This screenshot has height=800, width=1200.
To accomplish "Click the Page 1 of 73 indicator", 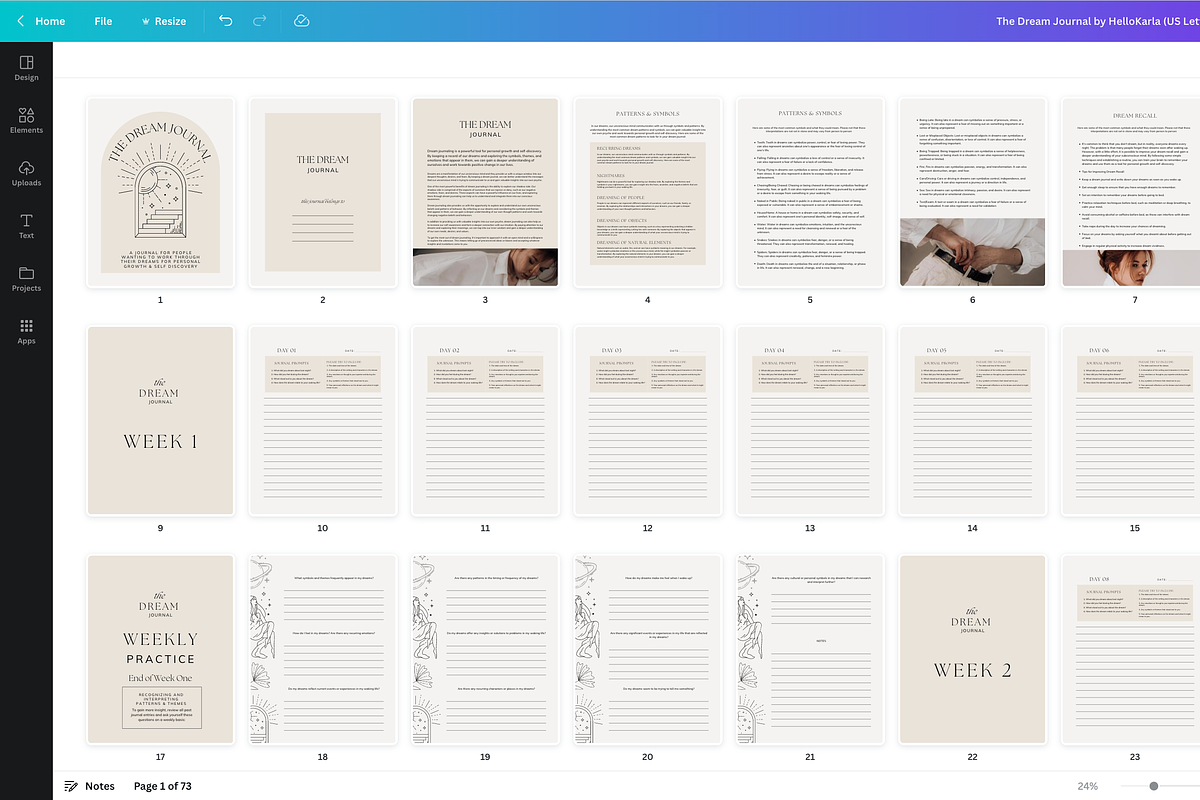I will [x=162, y=786].
